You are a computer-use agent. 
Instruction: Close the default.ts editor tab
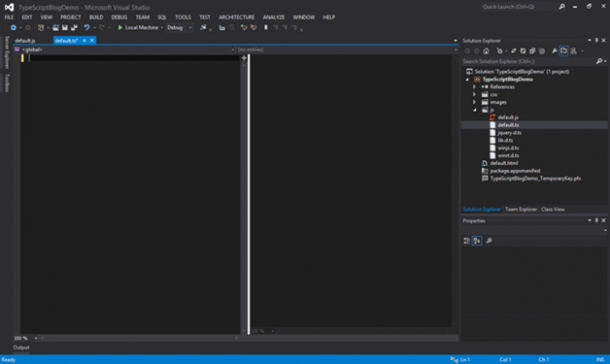[92, 40]
